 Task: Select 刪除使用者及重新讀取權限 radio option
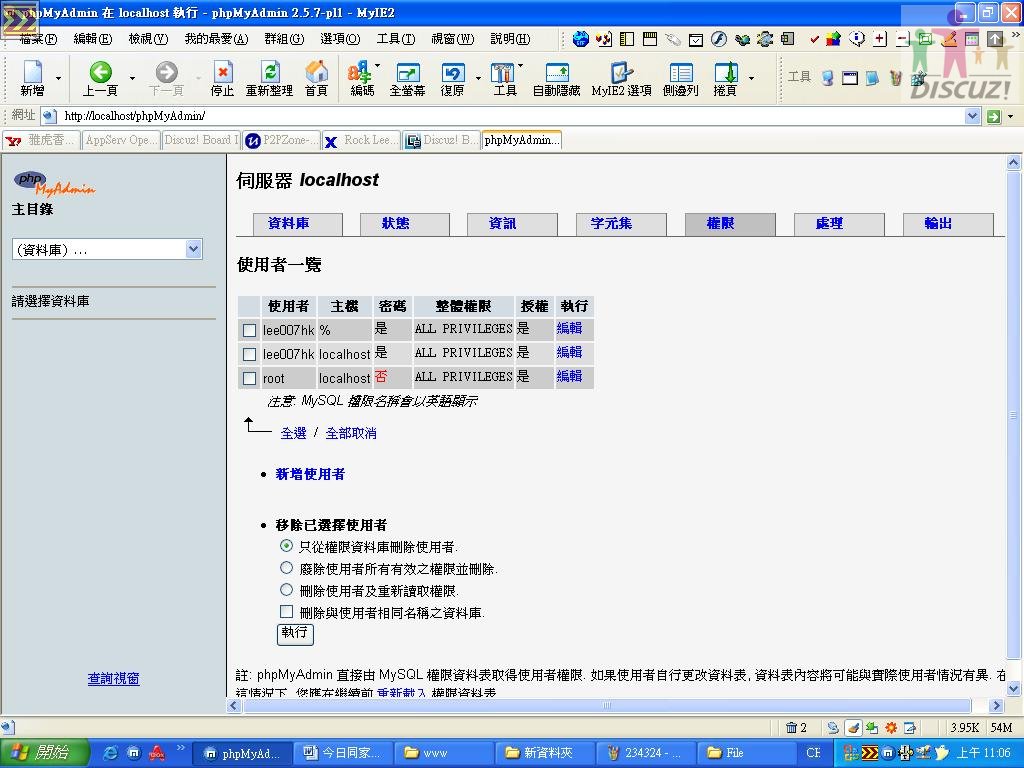pos(286,590)
